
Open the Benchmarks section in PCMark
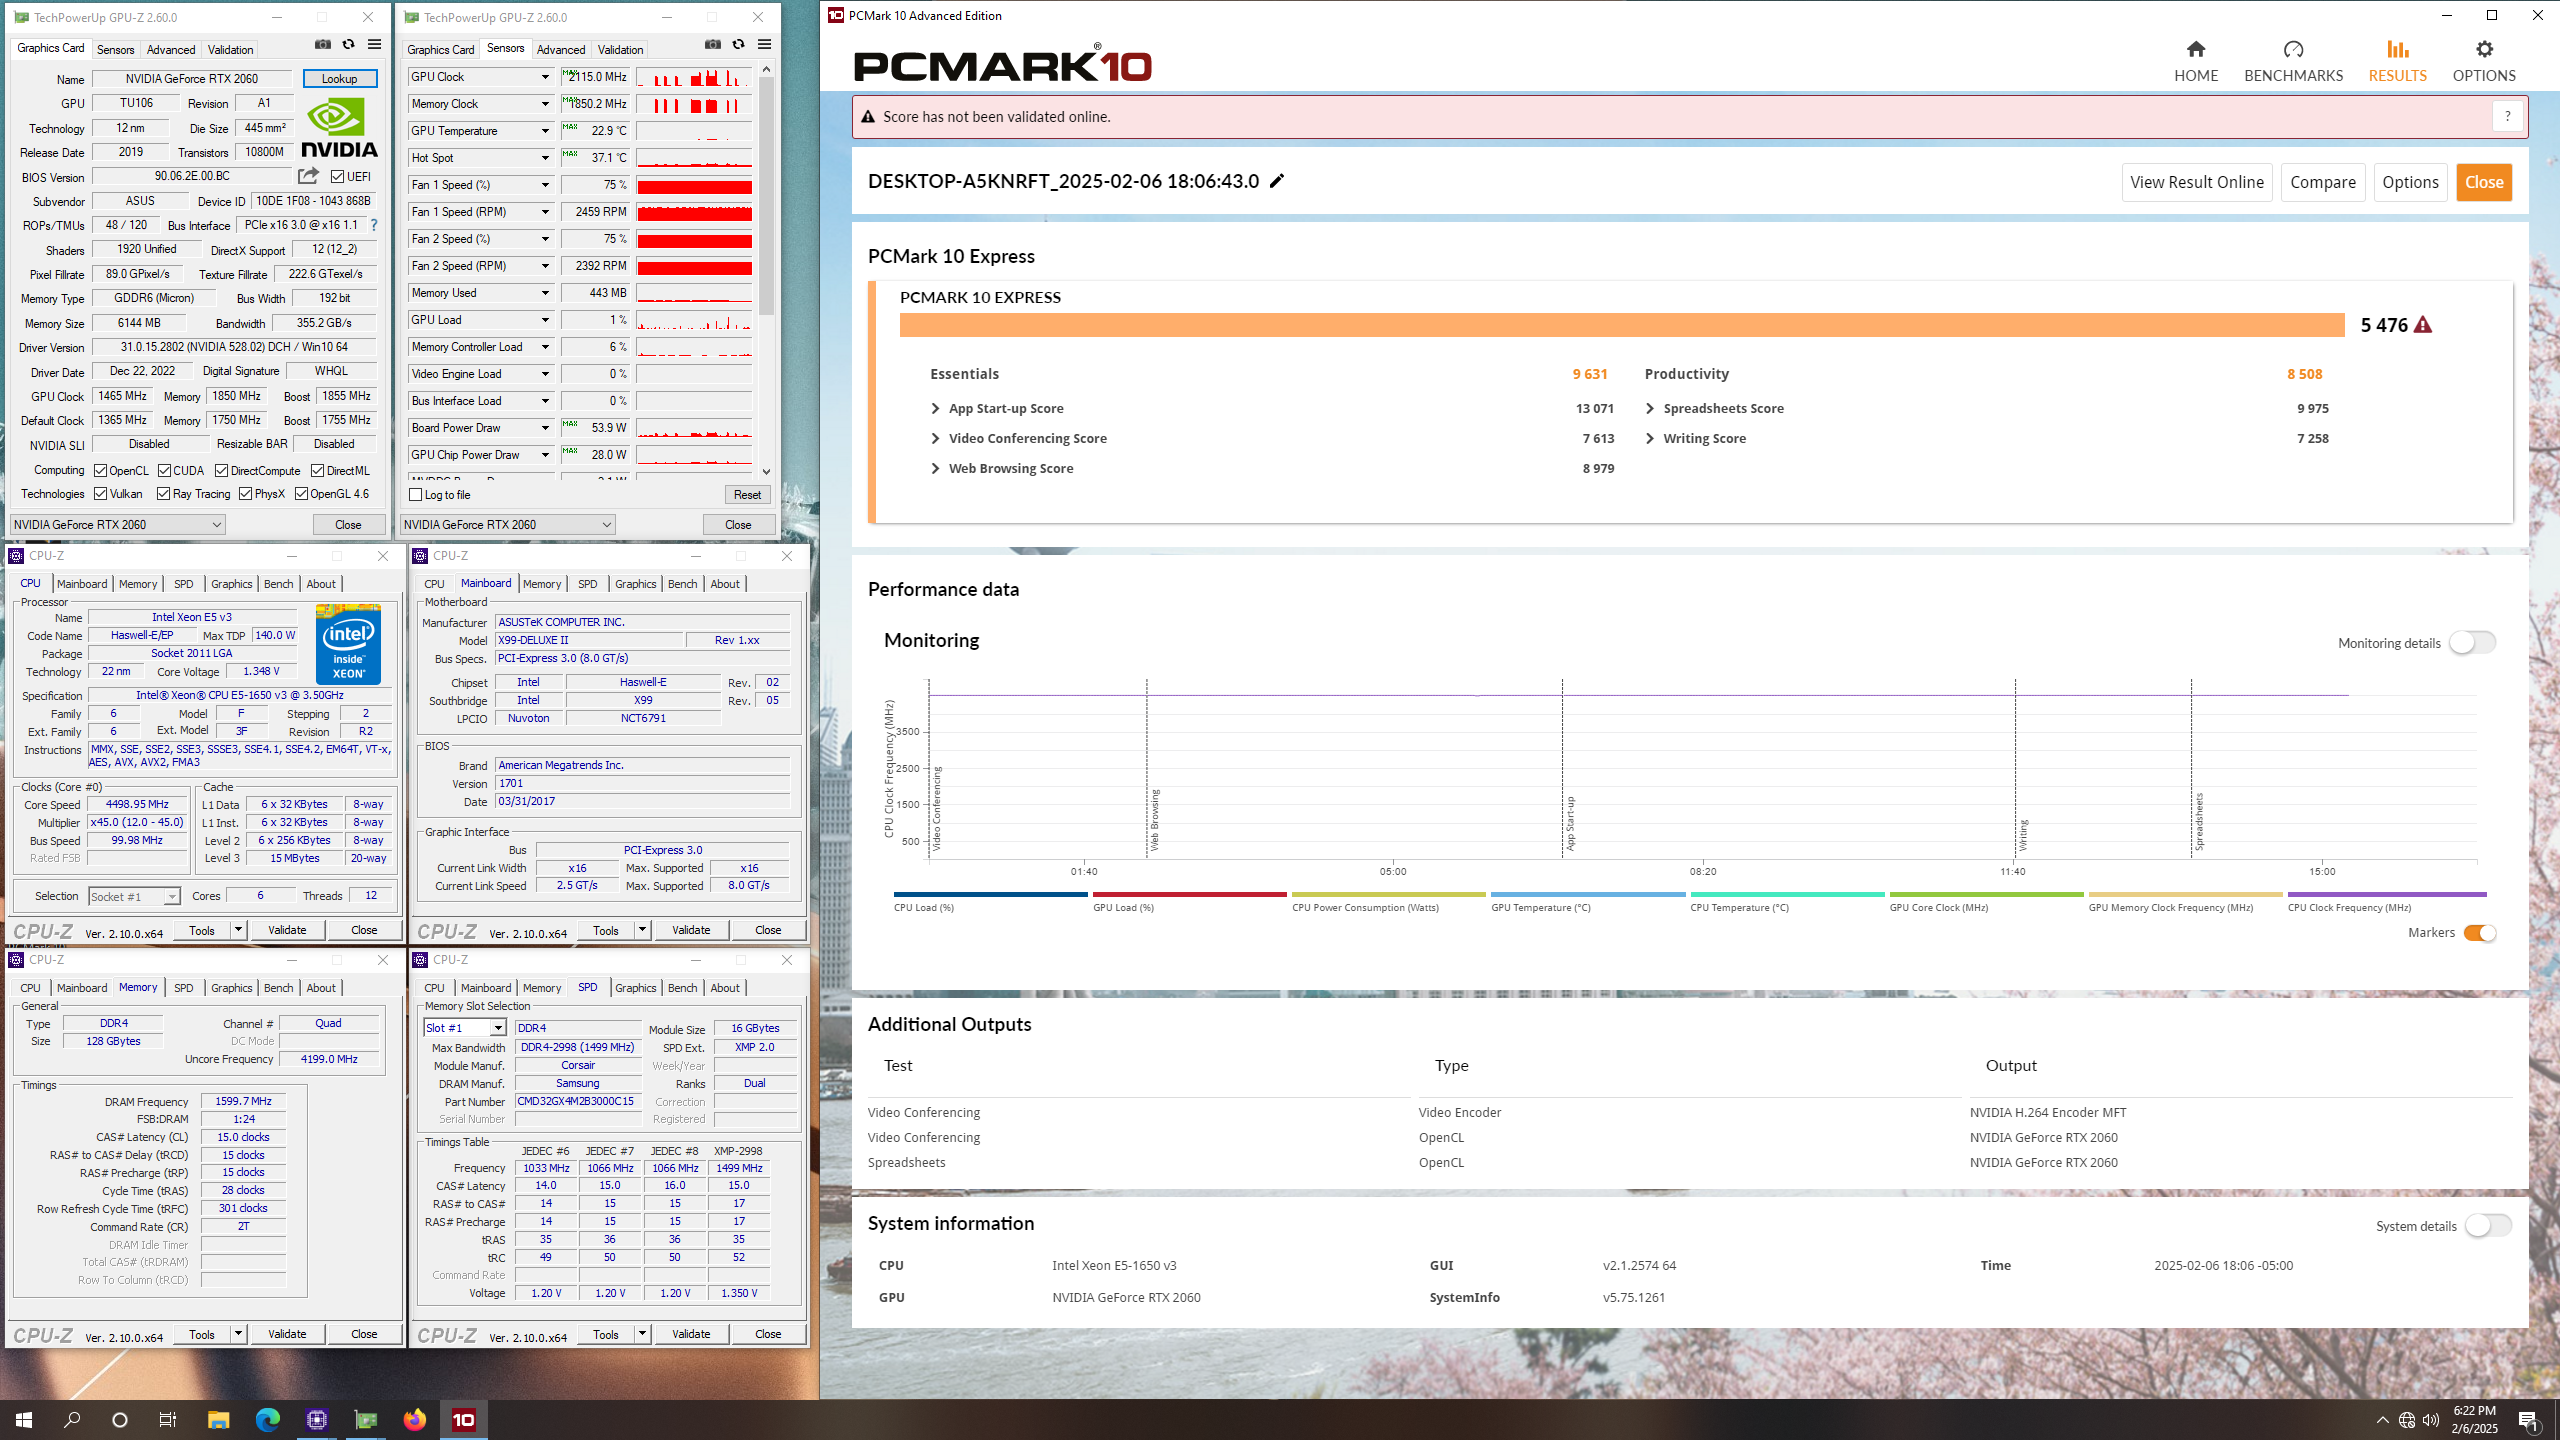coord(2293,61)
